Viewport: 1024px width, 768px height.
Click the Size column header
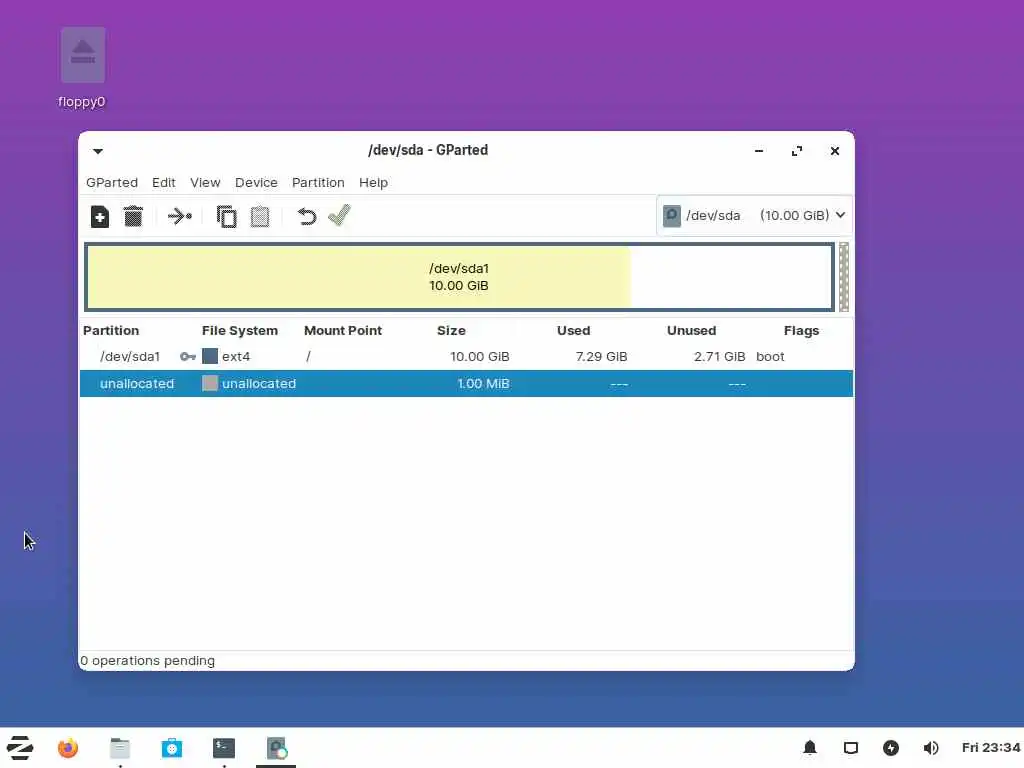(451, 330)
